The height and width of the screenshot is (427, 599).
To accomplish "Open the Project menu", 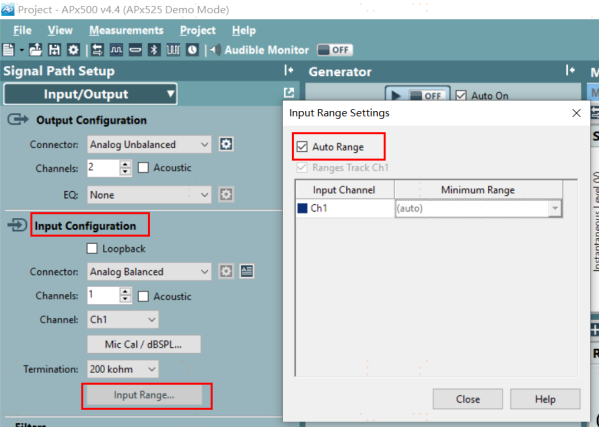I will [198, 30].
